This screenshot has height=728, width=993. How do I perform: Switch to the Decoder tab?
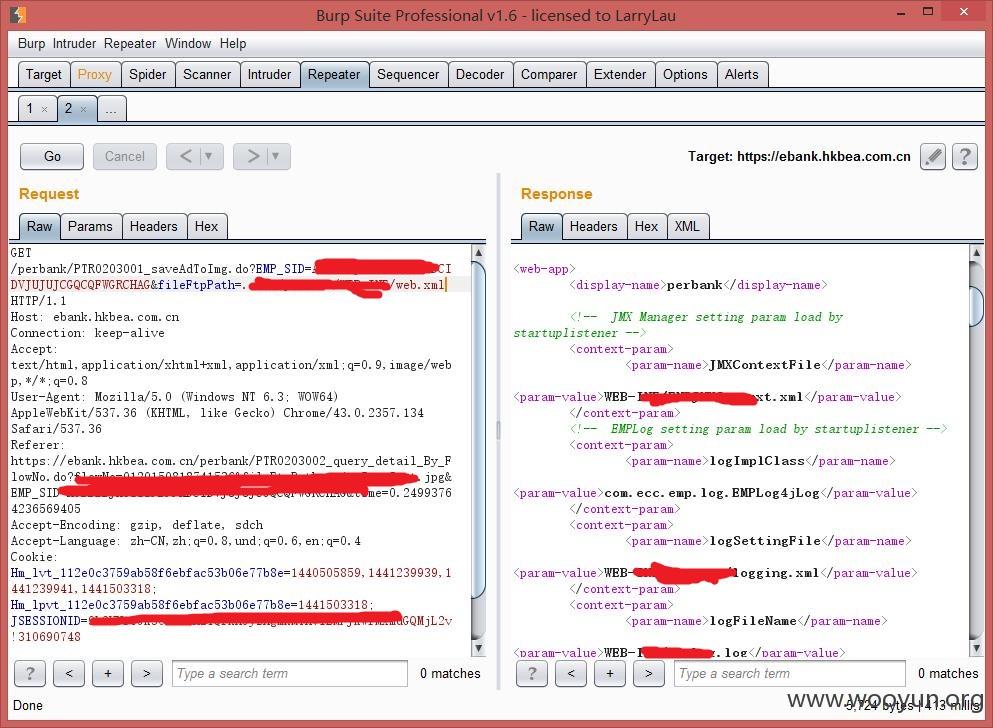(x=480, y=75)
